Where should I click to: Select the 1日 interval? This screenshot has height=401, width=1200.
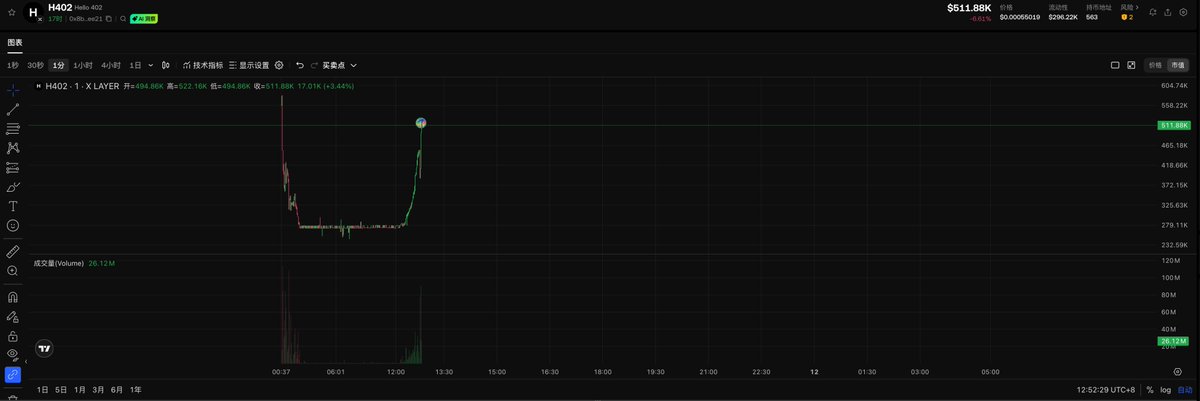136,65
